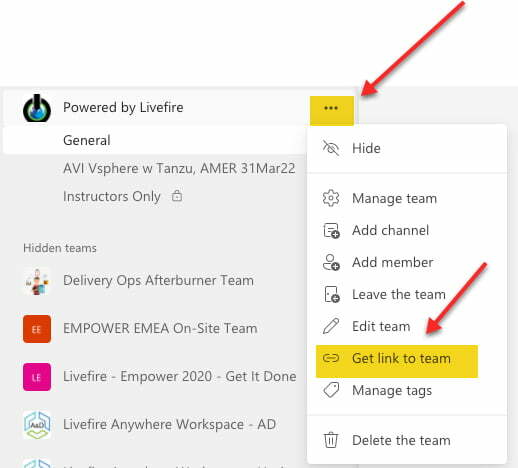The width and height of the screenshot is (518, 468).
Task: Choose Delete the team
Action: 407,440
